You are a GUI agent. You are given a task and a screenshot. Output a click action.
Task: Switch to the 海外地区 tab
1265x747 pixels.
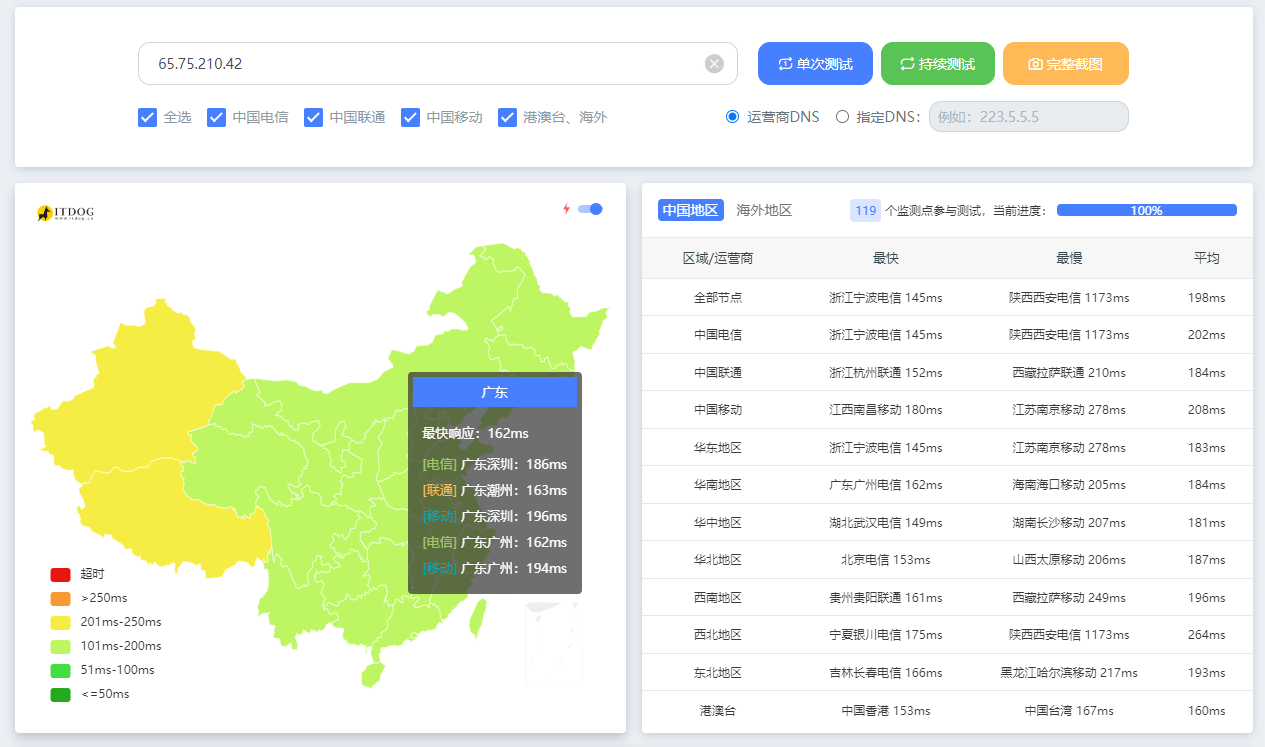pos(764,210)
